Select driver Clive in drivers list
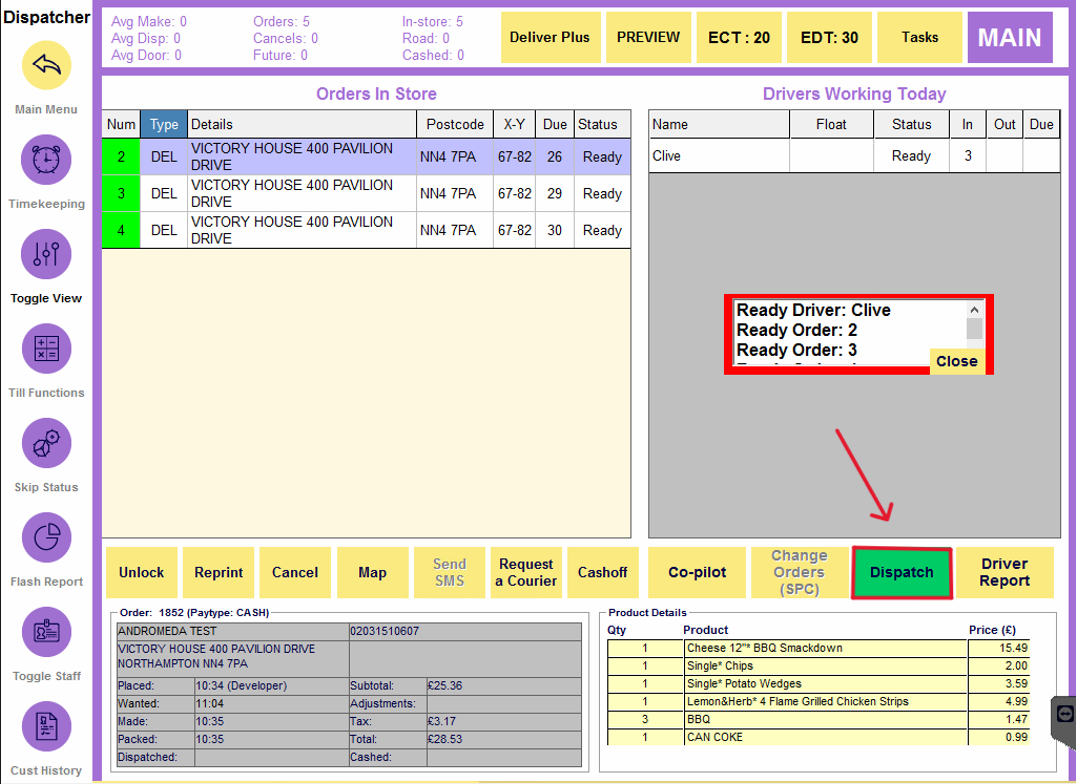The height and width of the screenshot is (784, 1076). click(854, 156)
